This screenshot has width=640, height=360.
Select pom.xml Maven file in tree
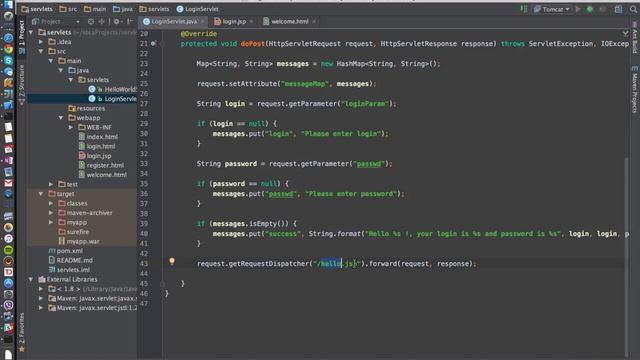coord(65,251)
